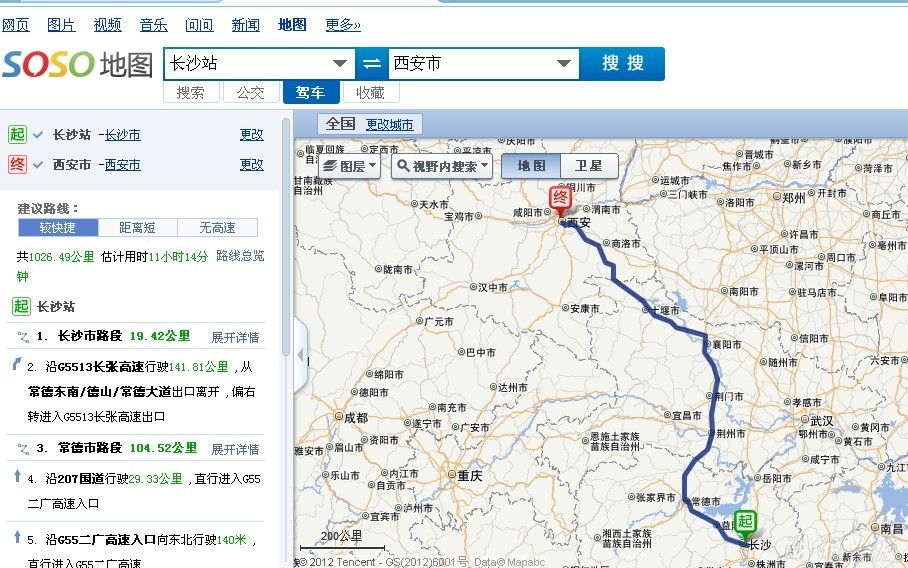Click the 西安市 city link in panel
The height and width of the screenshot is (568, 908).
click(122, 165)
